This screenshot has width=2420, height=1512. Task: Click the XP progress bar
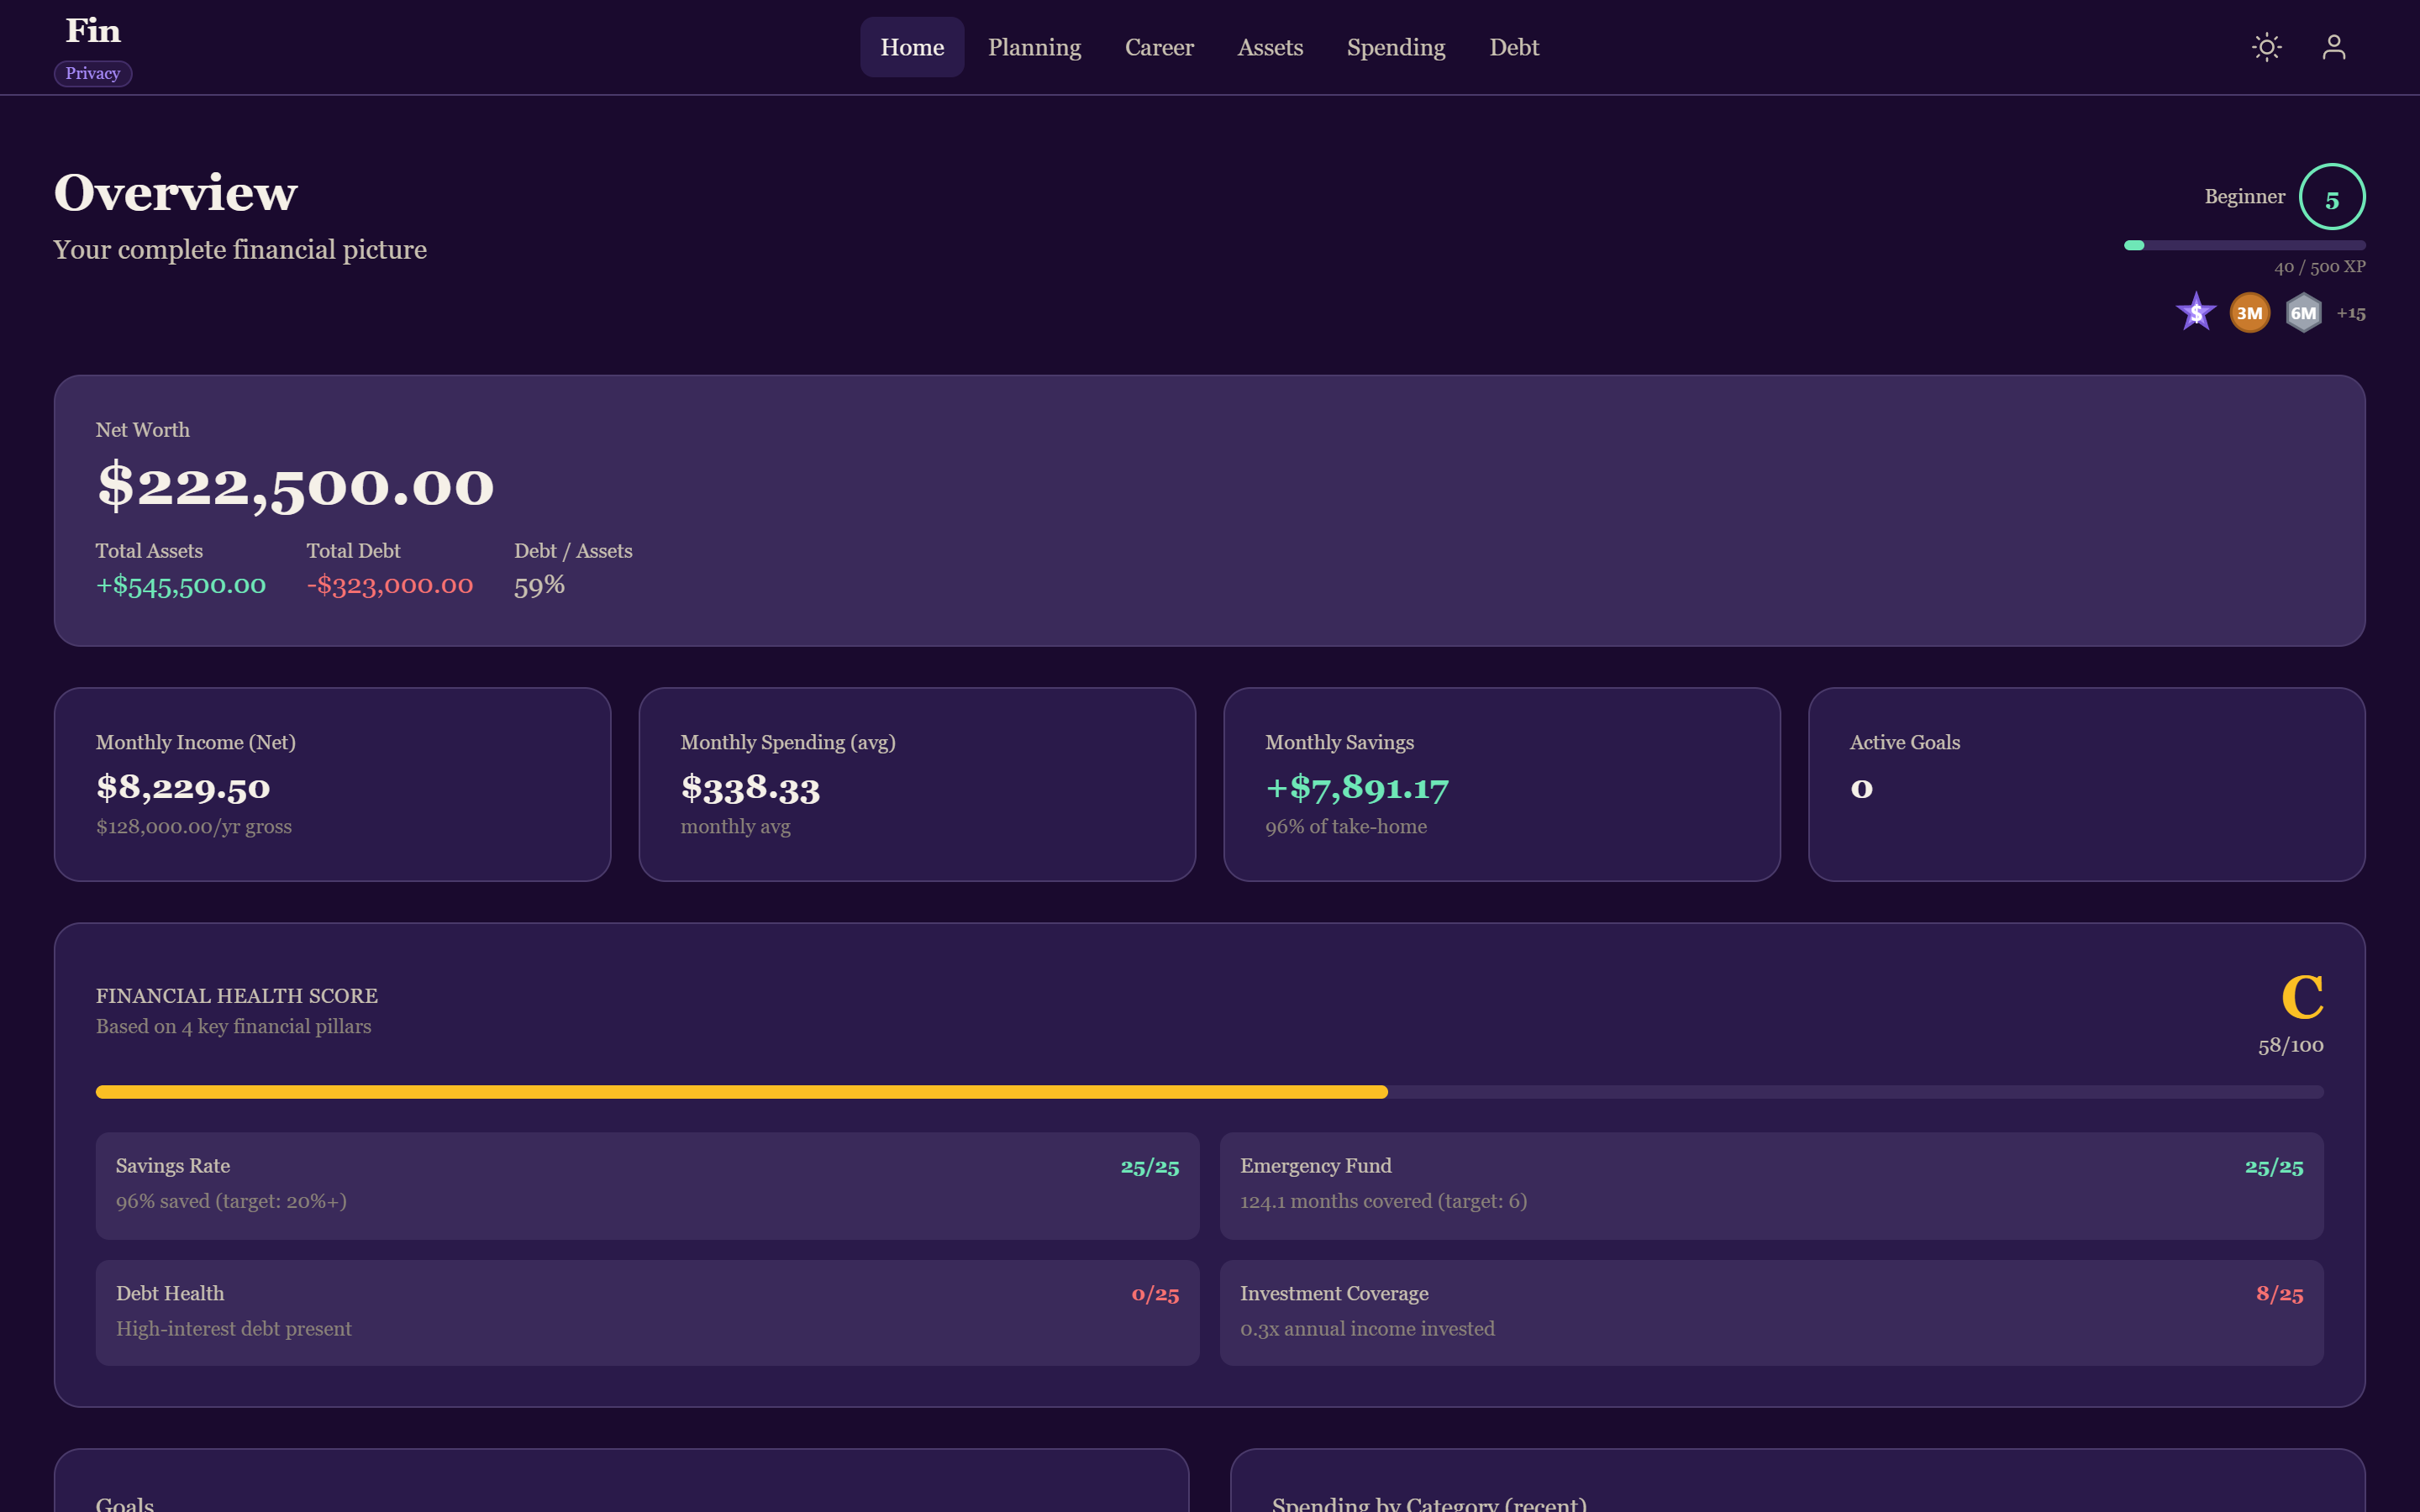2245,245
